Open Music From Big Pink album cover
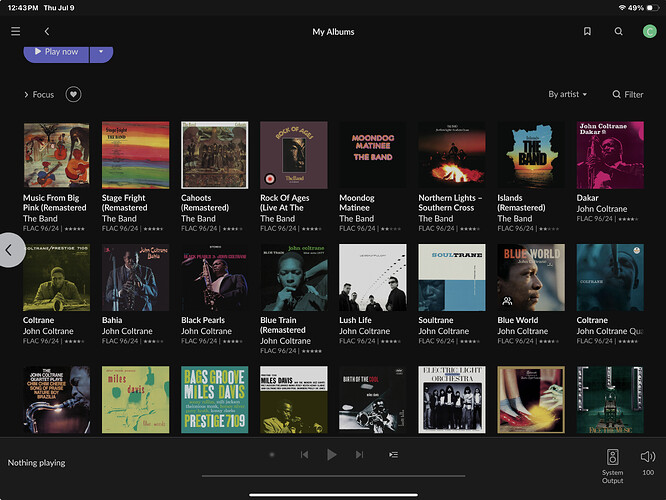The height and width of the screenshot is (500, 666). pos(56,155)
